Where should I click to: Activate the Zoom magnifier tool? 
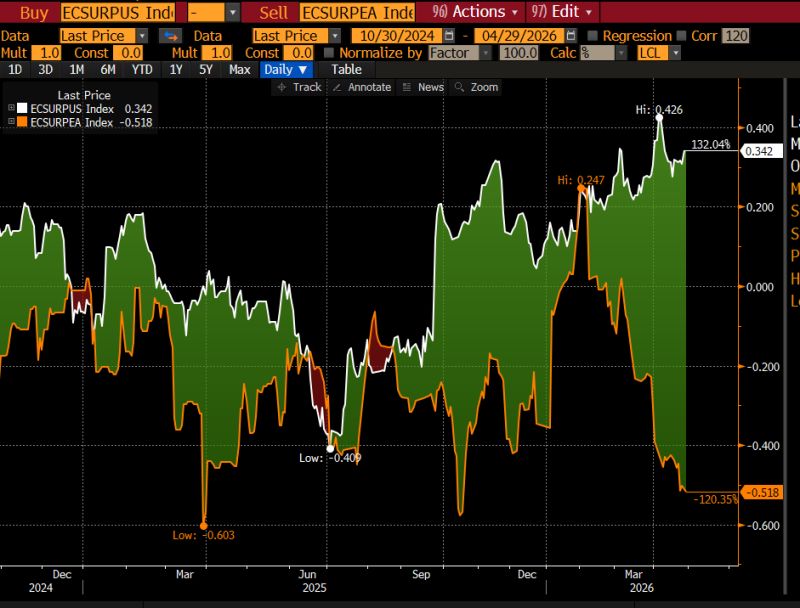coord(477,87)
